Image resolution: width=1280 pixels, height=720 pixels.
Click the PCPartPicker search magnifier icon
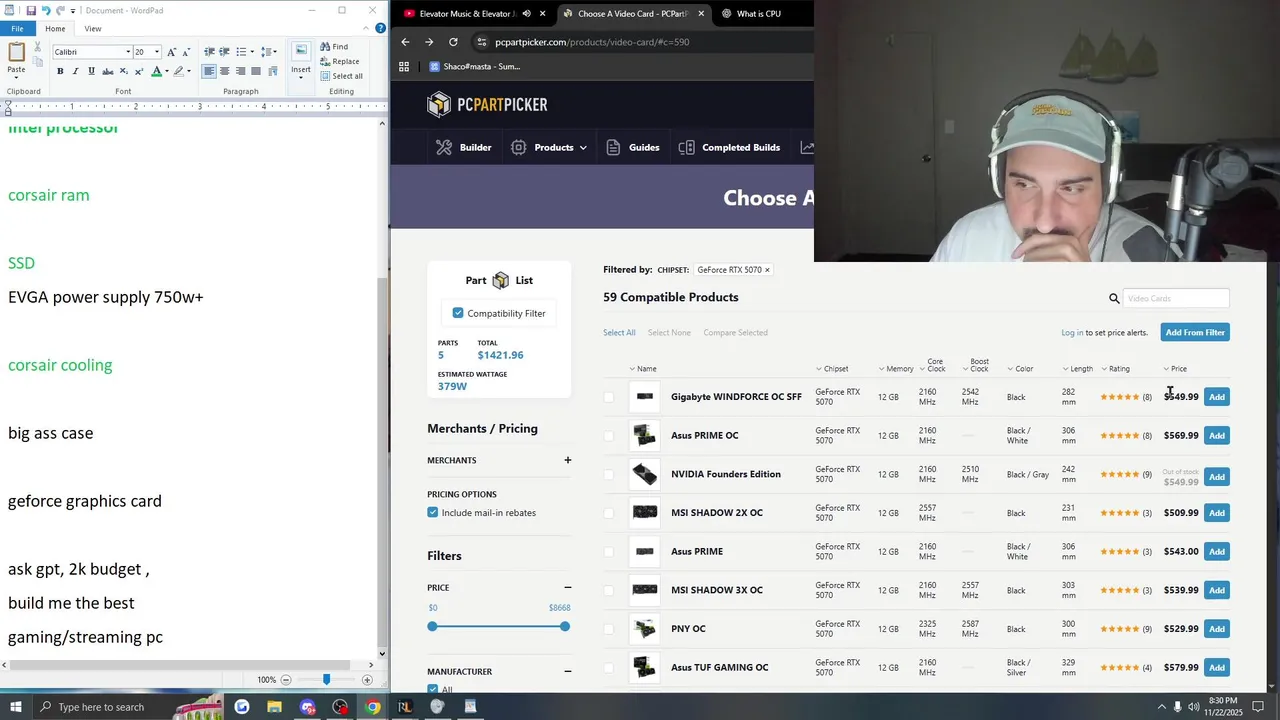(1114, 298)
